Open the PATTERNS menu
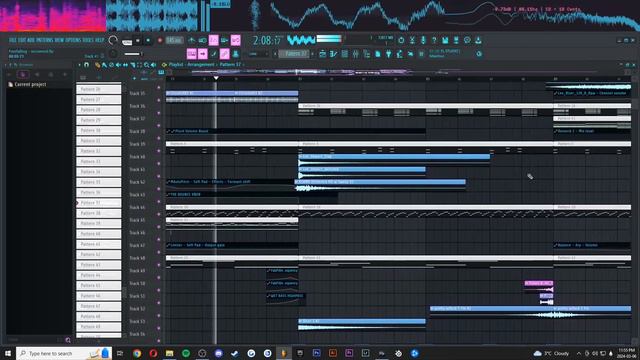Image resolution: width=640 pixels, height=360 pixels. pyautogui.click(x=45, y=40)
